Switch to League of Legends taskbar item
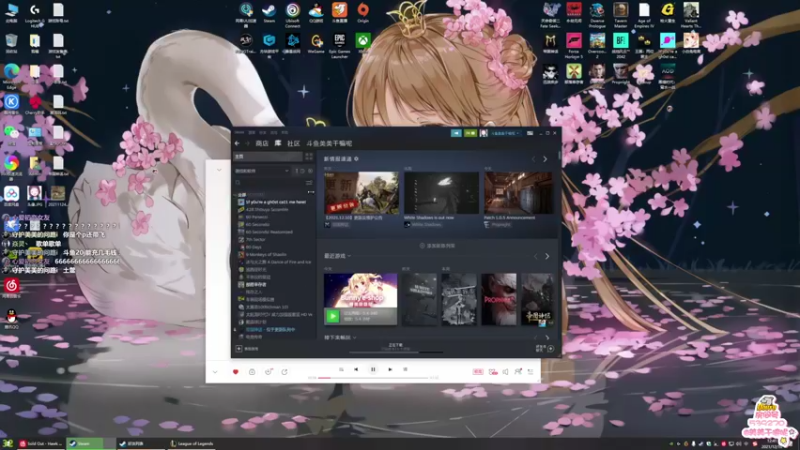800x450 pixels. 191,443
